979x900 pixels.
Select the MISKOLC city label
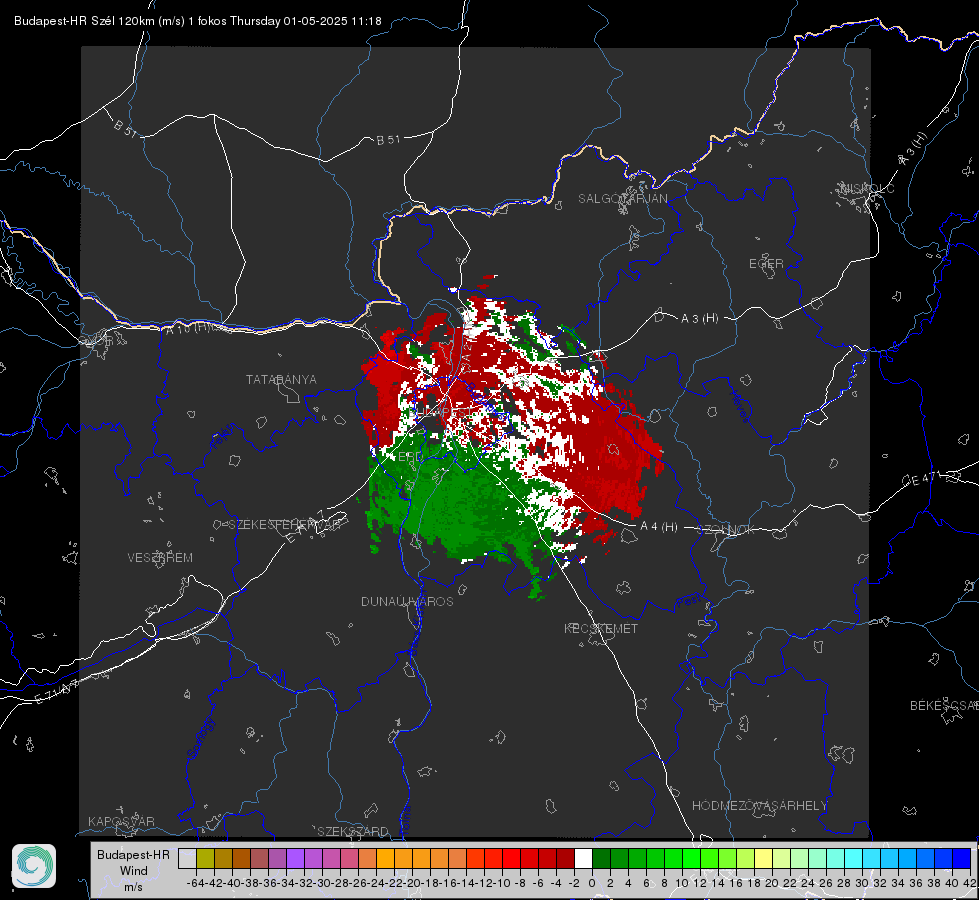[x=867, y=188]
